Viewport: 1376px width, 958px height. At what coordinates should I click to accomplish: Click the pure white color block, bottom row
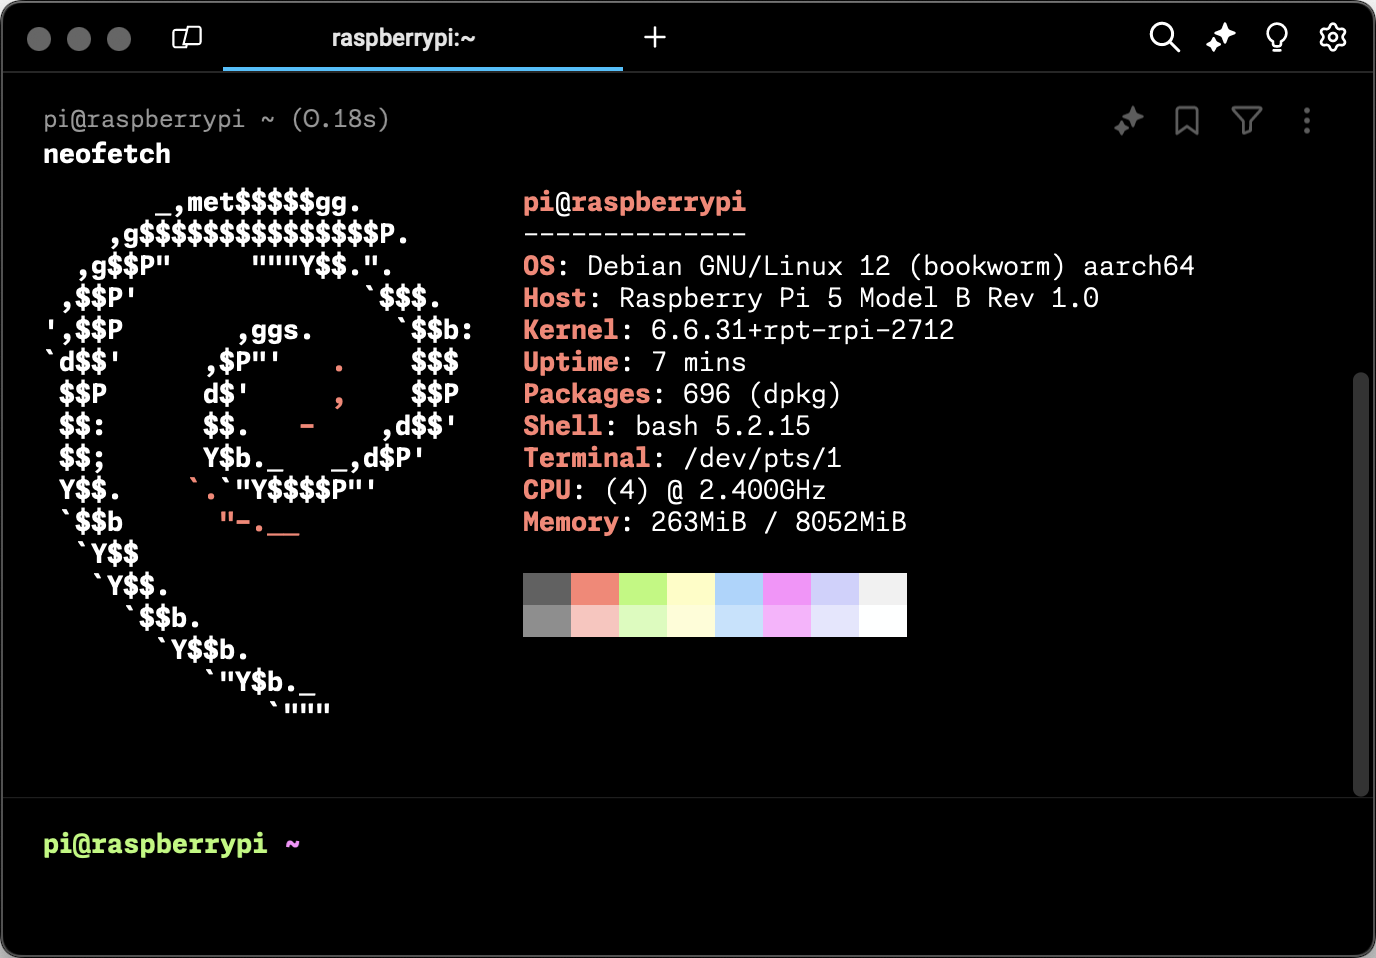tap(883, 621)
